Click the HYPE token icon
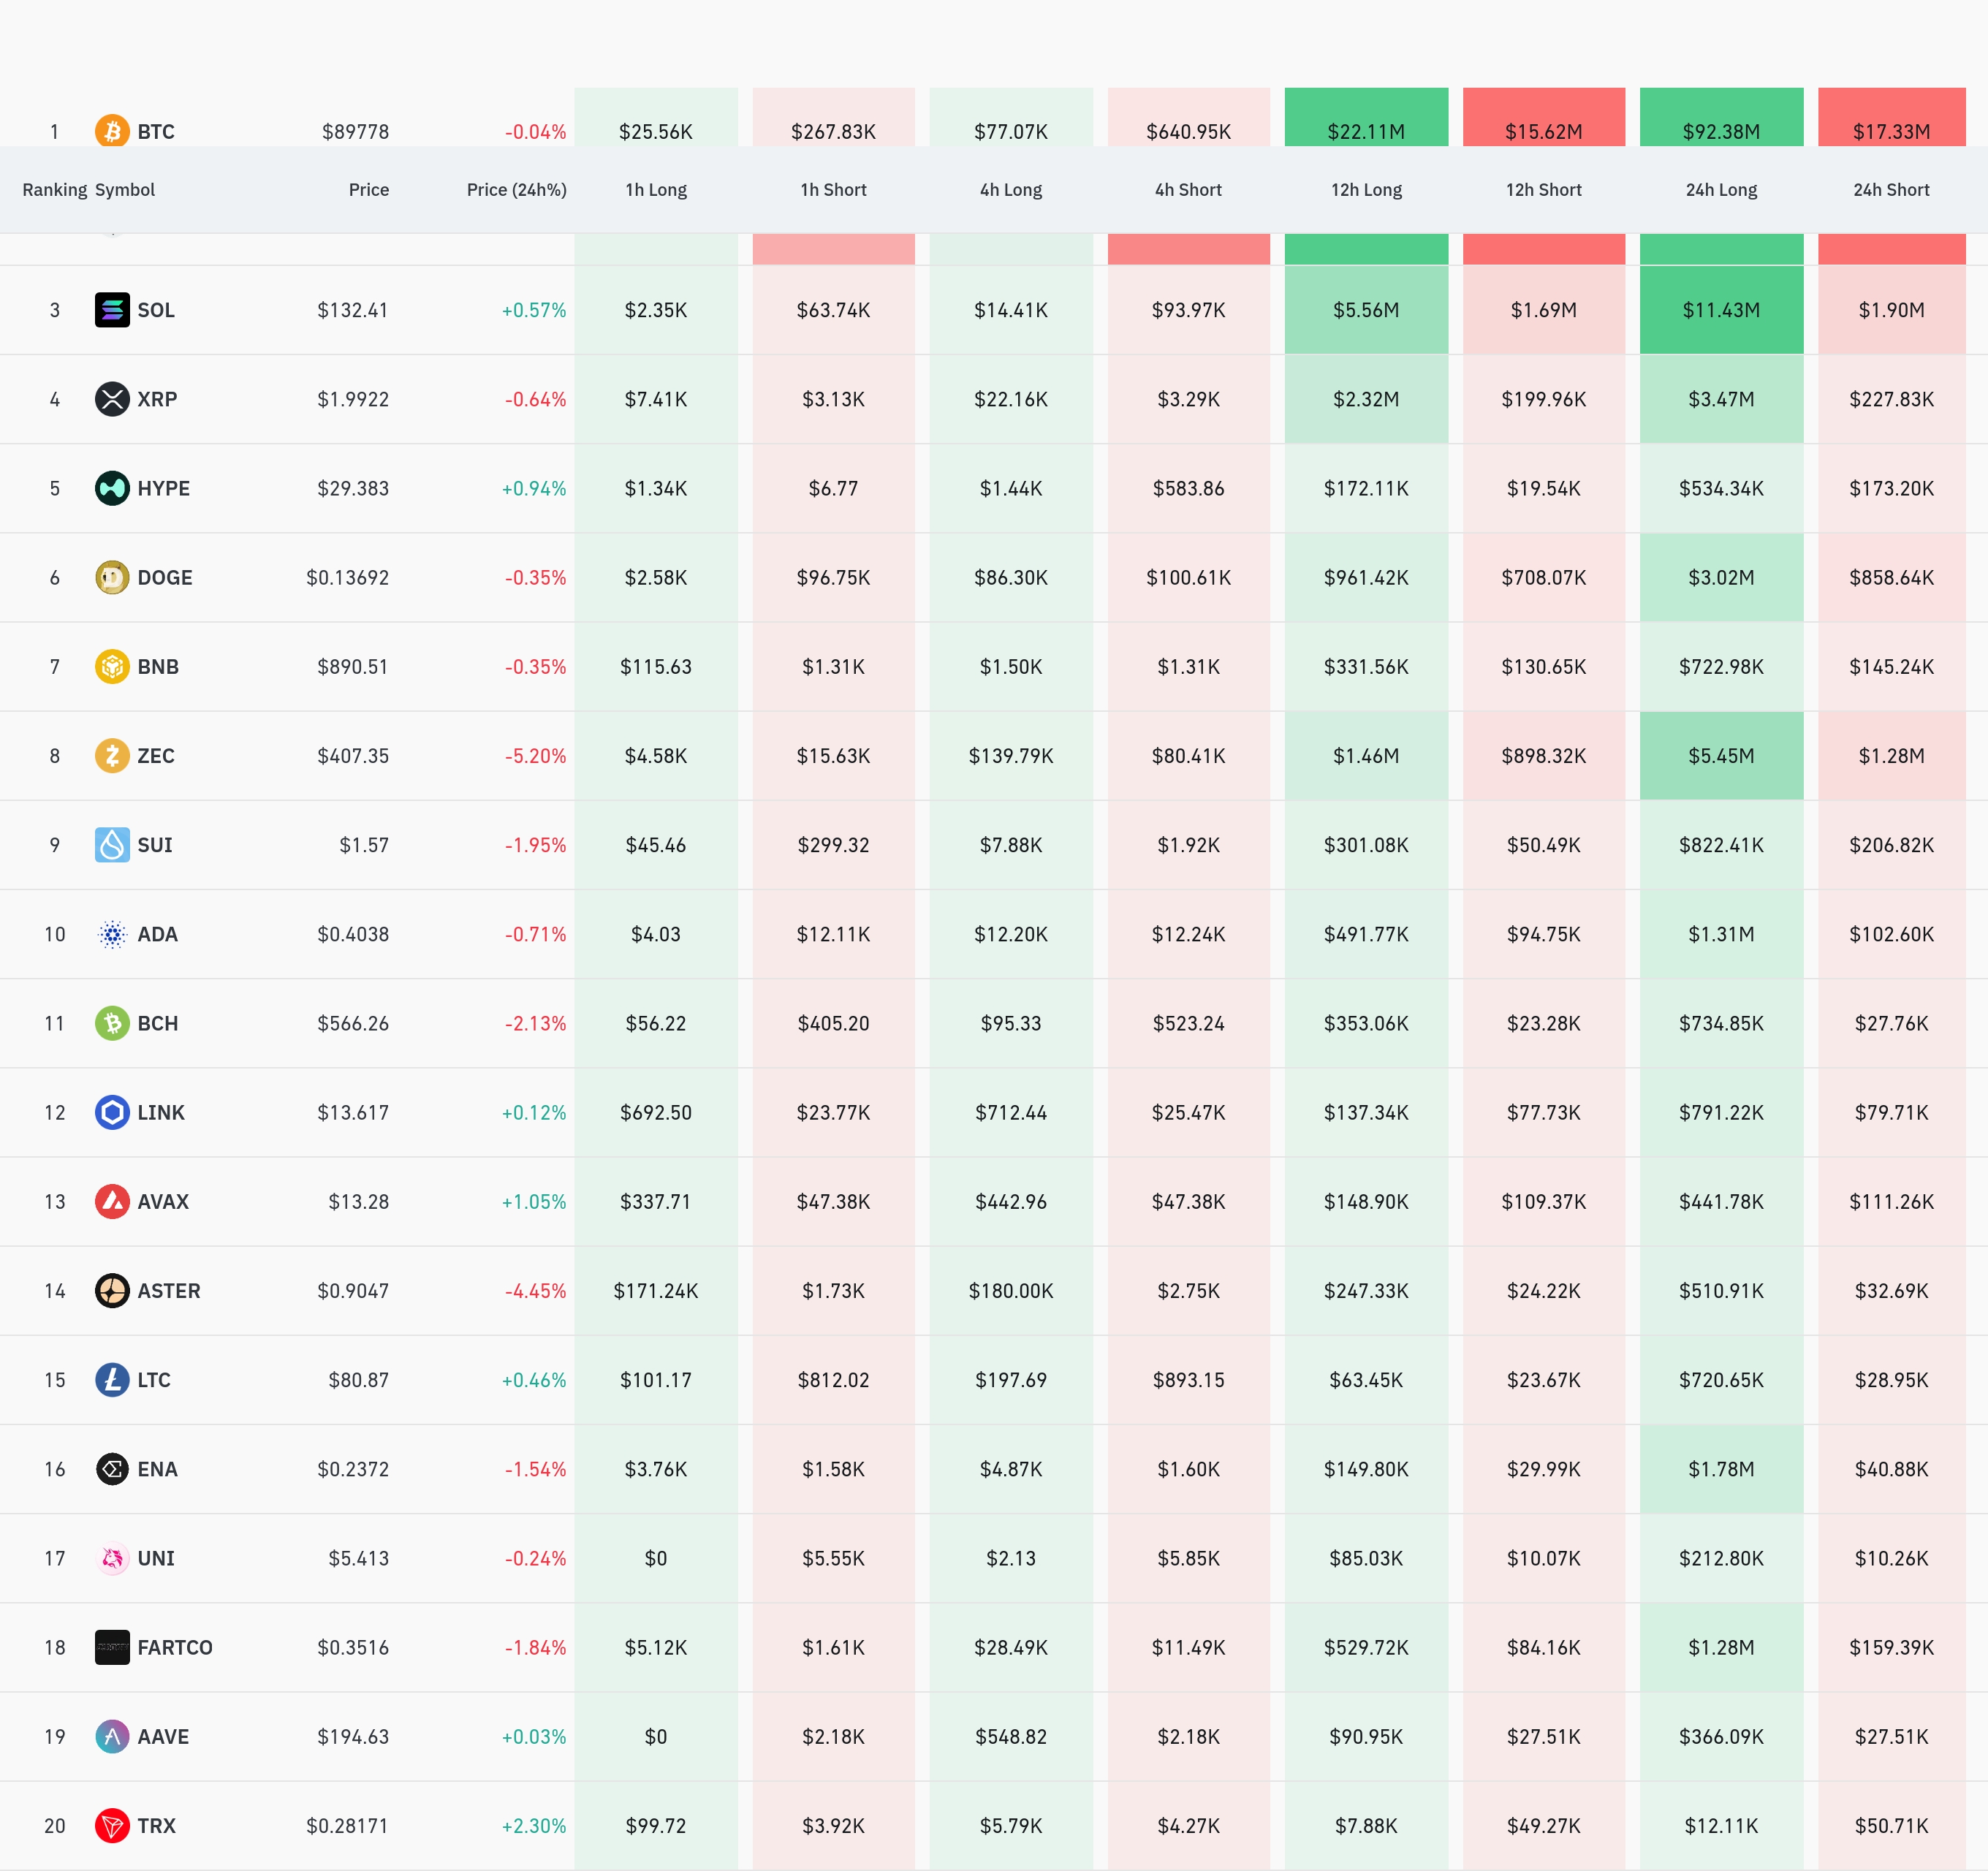Image resolution: width=1988 pixels, height=1871 pixels. (112, 488)
